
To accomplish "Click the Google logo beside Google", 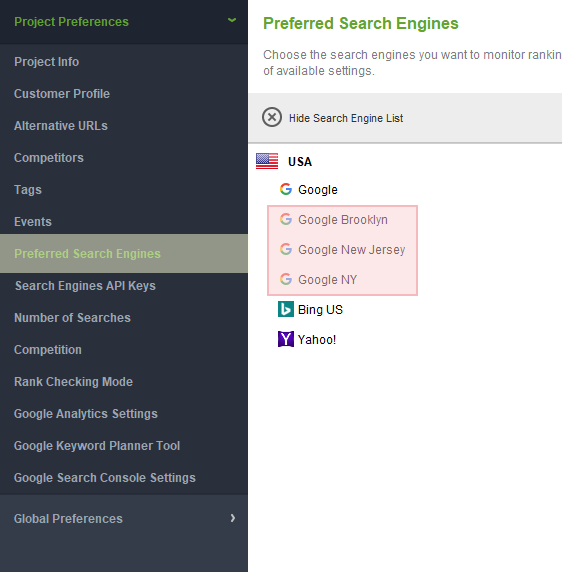I will click(286, 189).
